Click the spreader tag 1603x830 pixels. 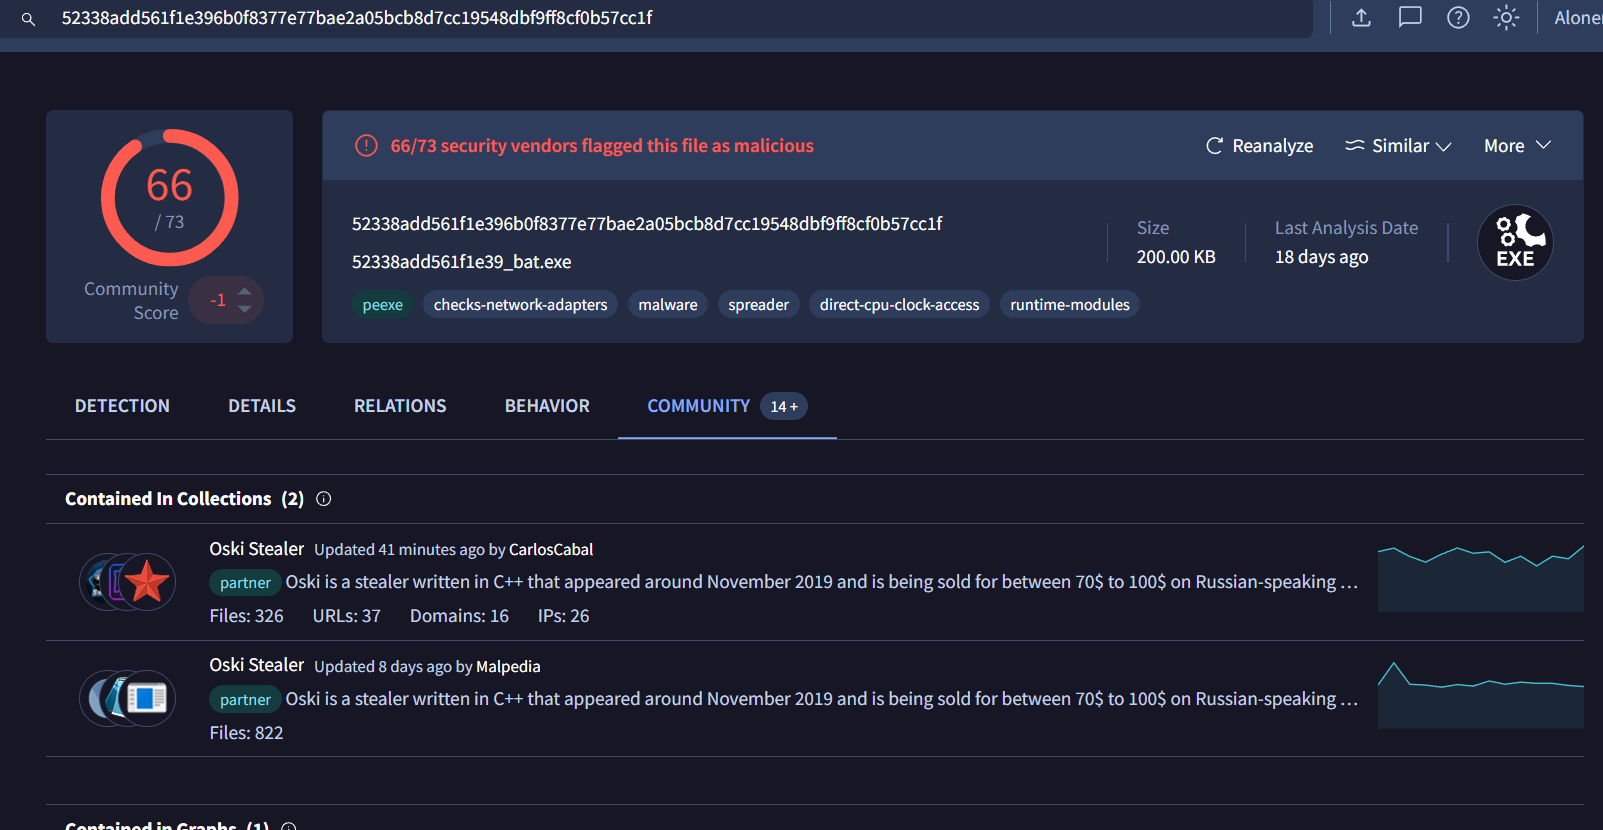(759, 305)
